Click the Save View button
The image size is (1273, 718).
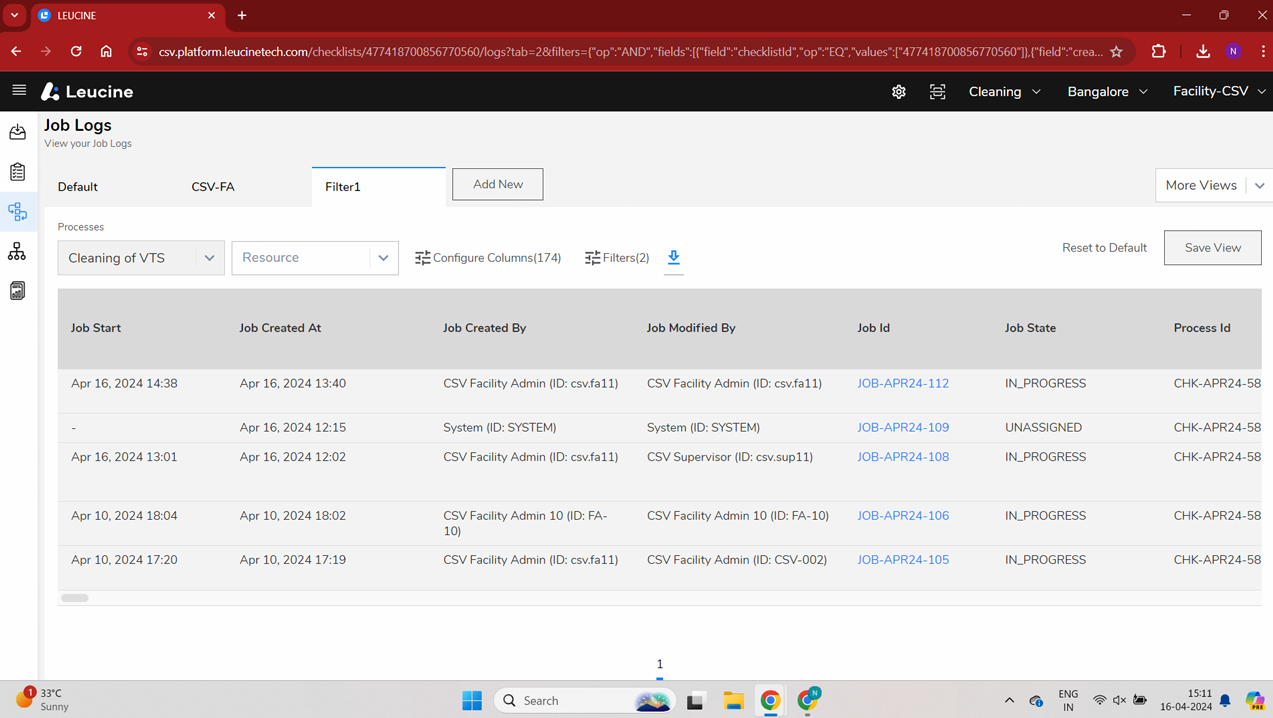1213,248
